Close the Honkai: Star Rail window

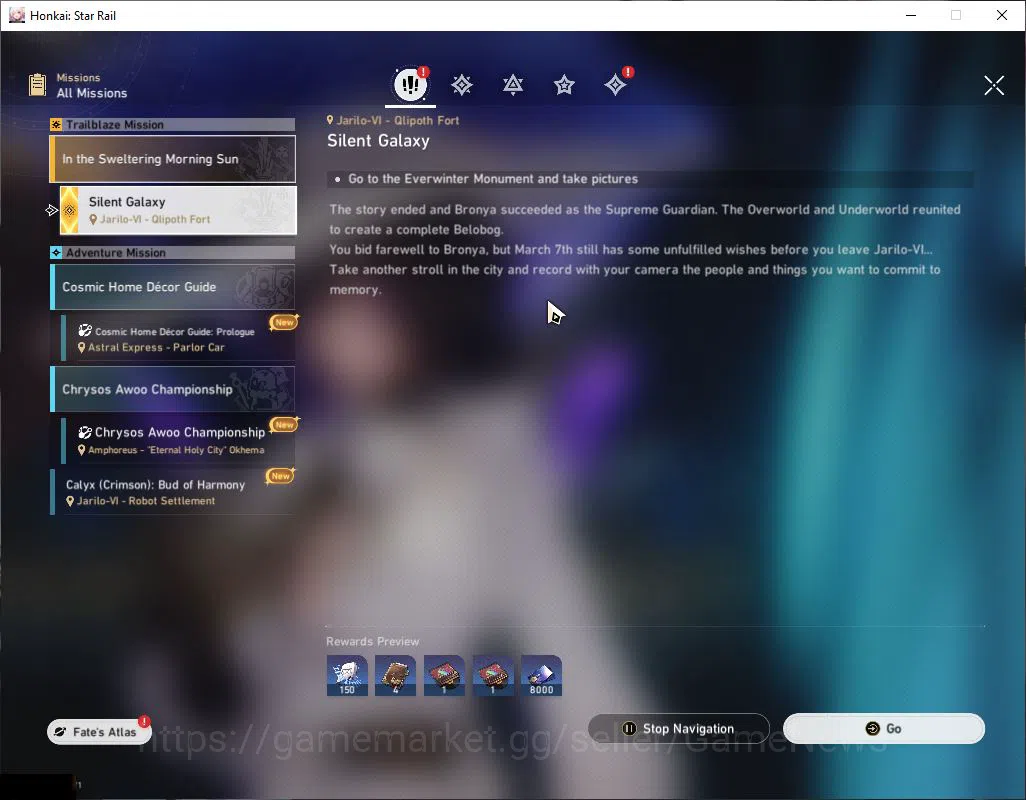coord(1002,15)
